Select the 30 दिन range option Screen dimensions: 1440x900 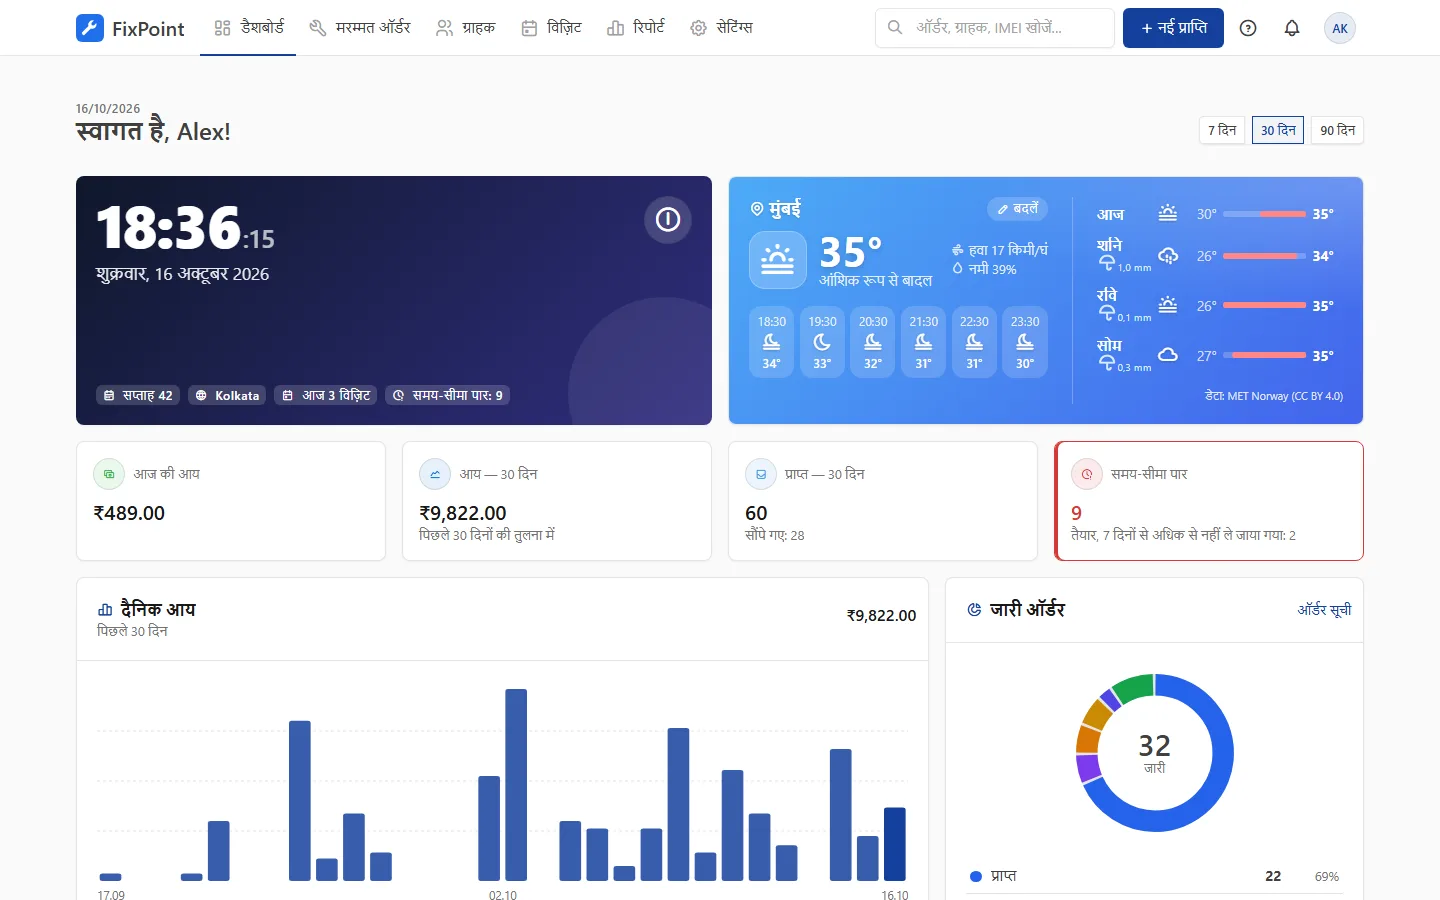[x=1278, y=130]
